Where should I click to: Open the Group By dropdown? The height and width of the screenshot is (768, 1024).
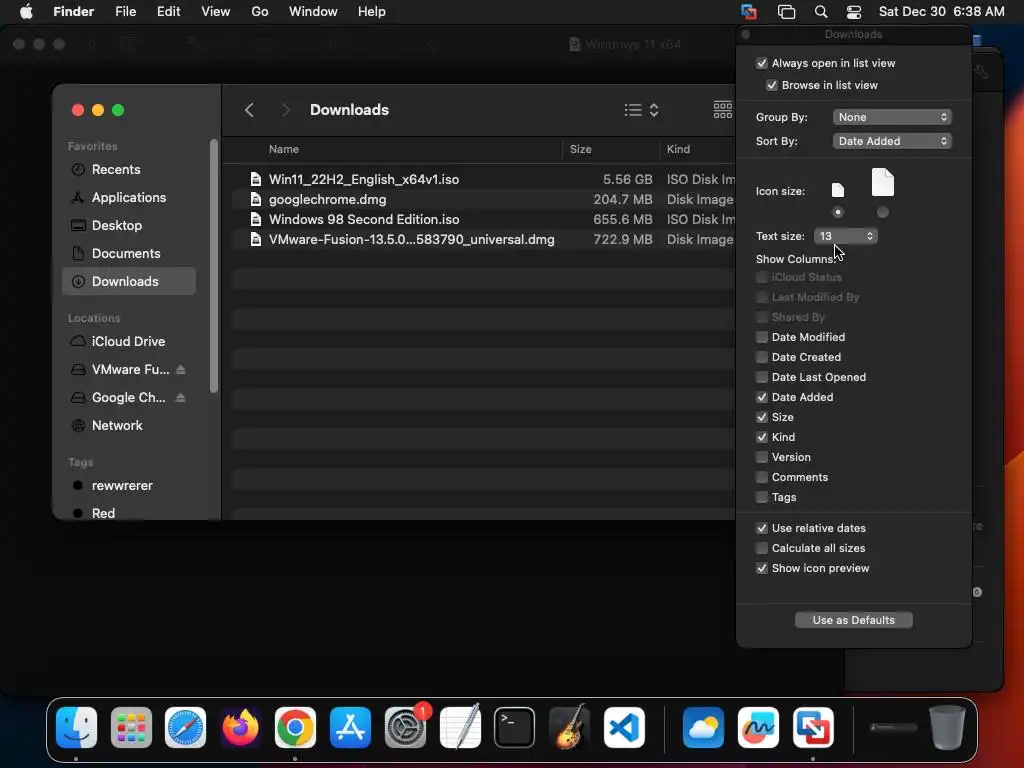pyautogui.click(x=892, y=117)
